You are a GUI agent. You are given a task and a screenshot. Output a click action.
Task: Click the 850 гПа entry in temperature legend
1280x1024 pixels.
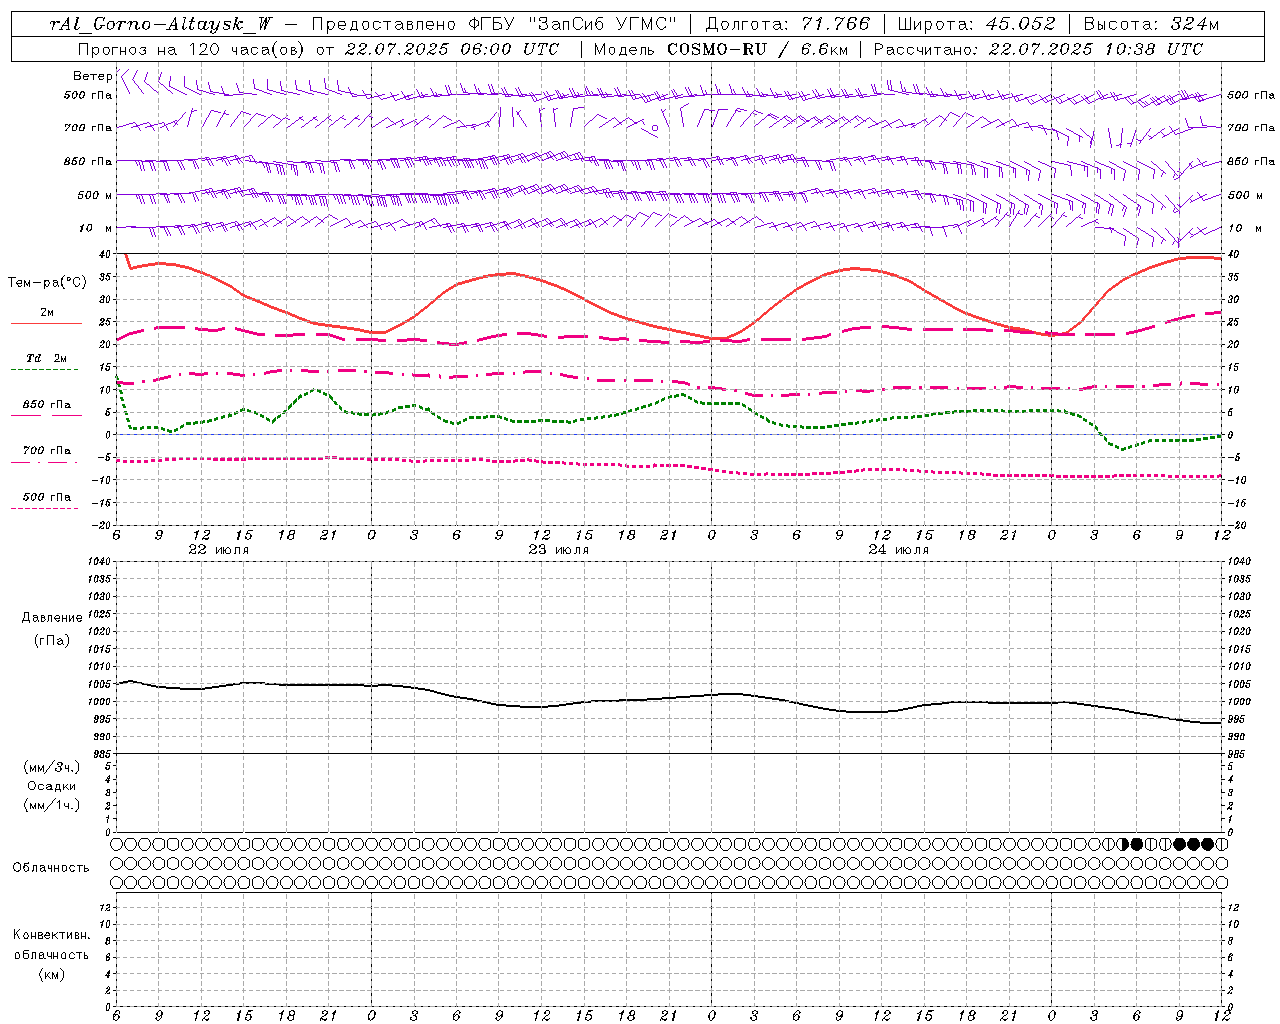pos(47,405)
